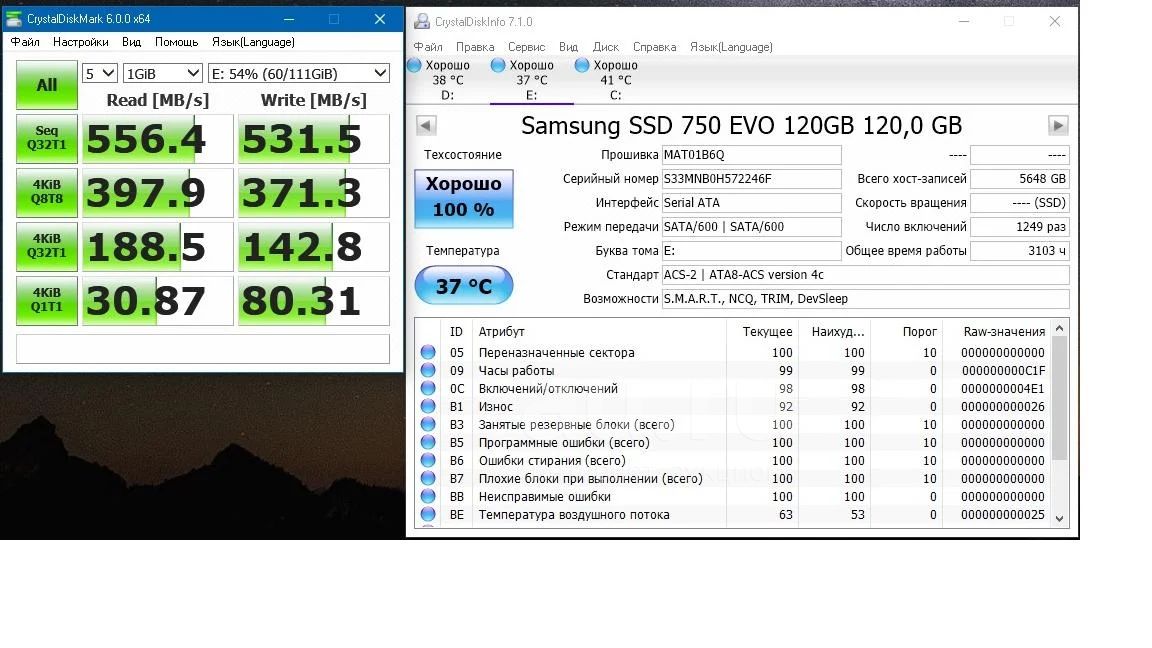Image resolution: width=1152 pixels, height=648 pixels.
Task: Open Сервис menu in CrystalDiskInfo
Action: pyautogui.click(x=527, y=47)
